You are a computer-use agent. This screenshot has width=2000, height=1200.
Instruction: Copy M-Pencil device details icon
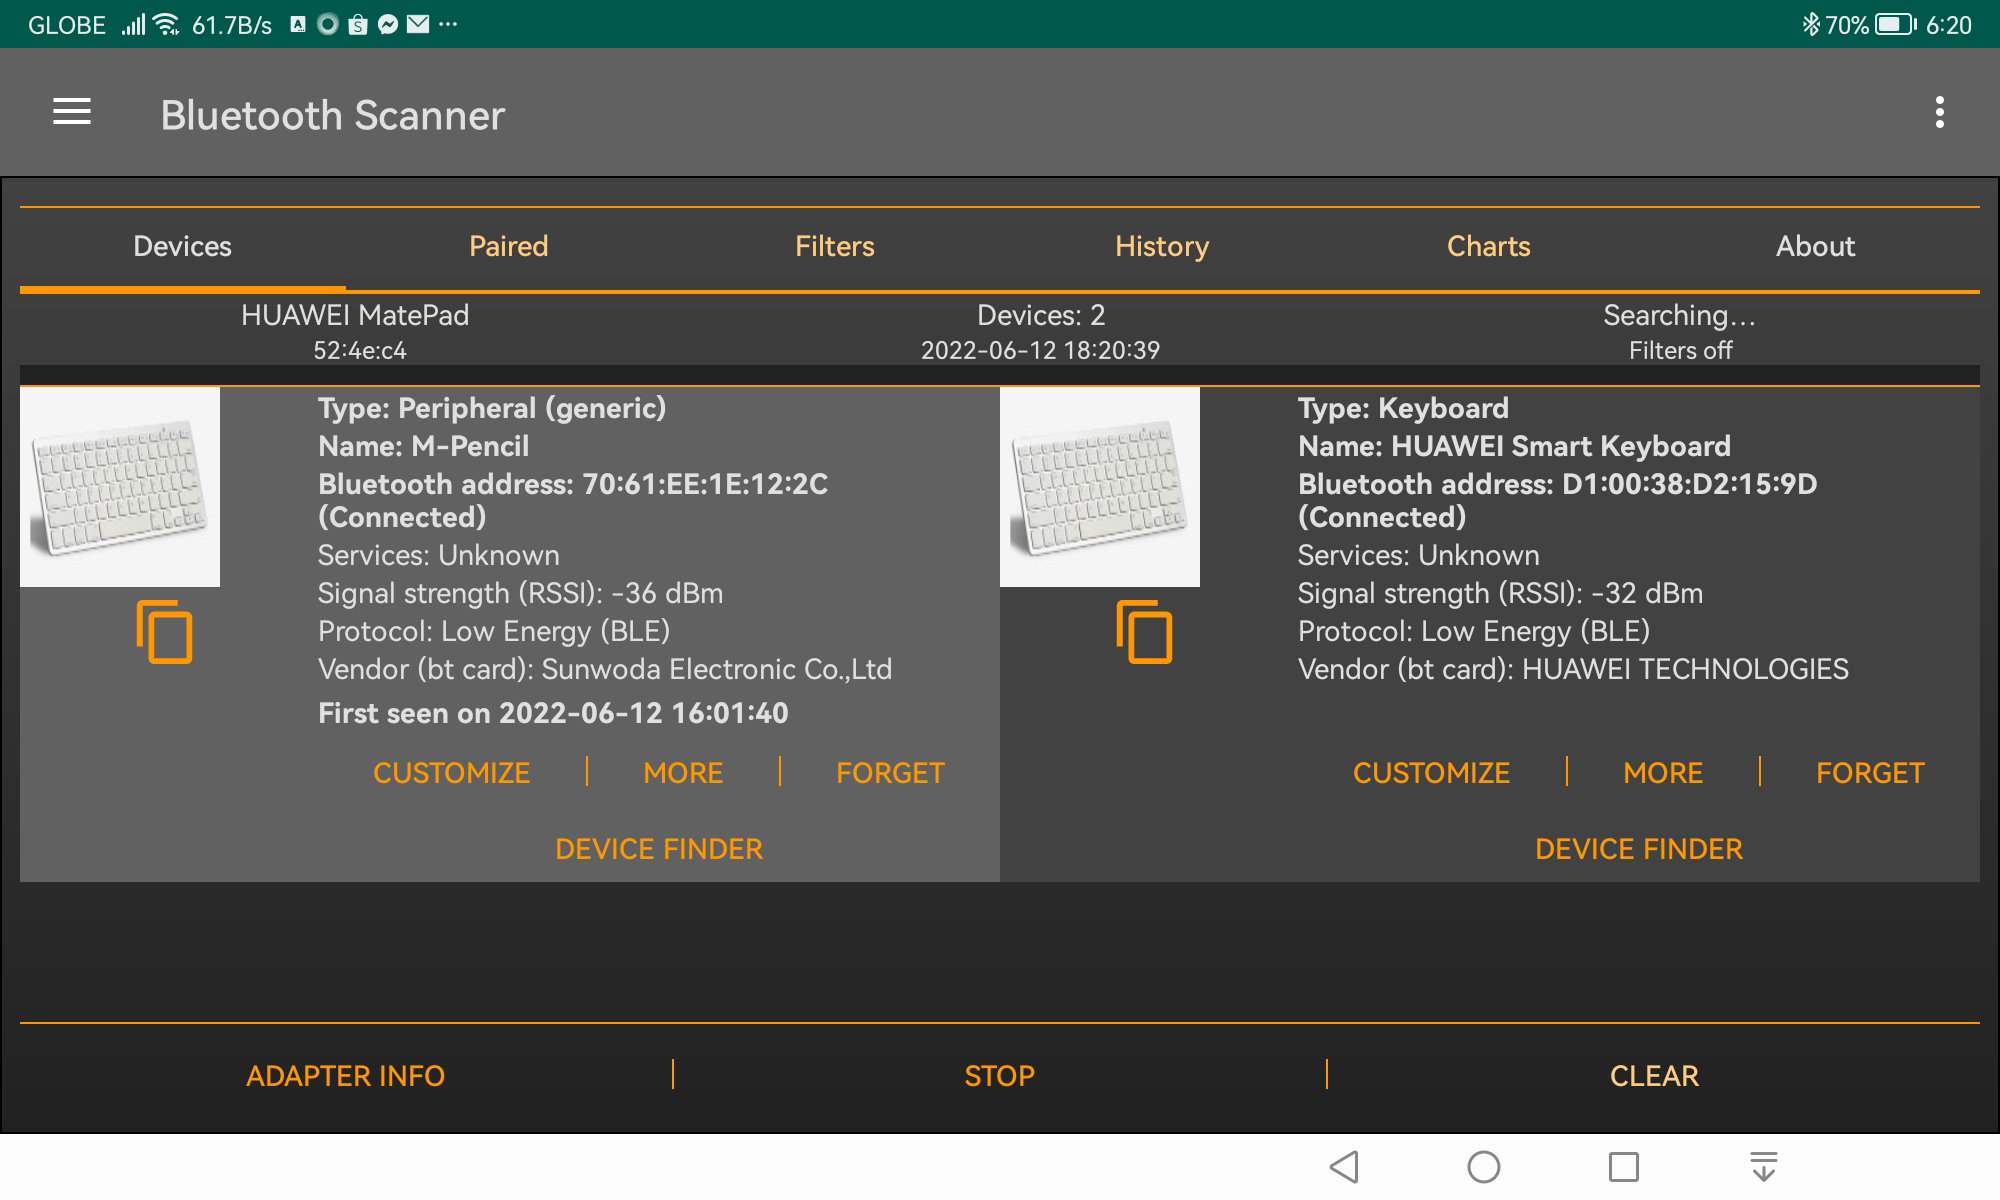coord(164,632)
